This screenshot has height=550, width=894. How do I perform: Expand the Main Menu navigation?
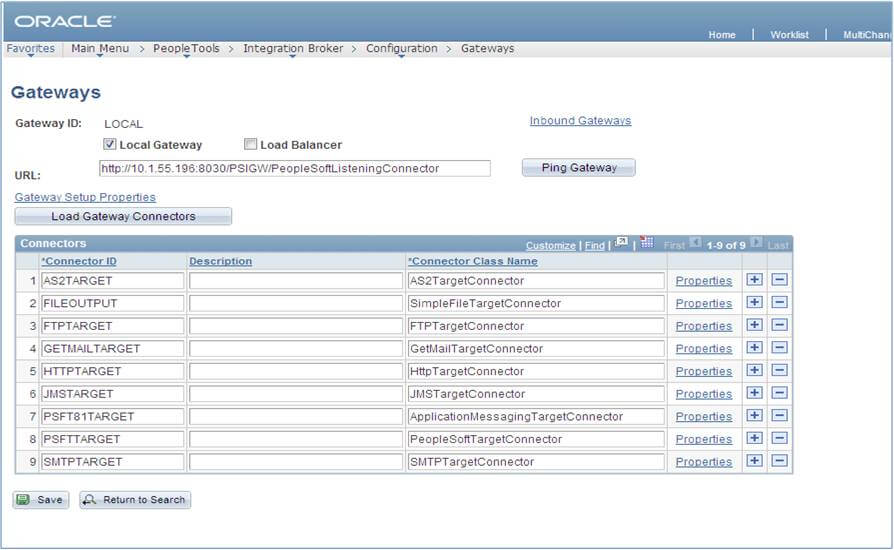point(100,49)
